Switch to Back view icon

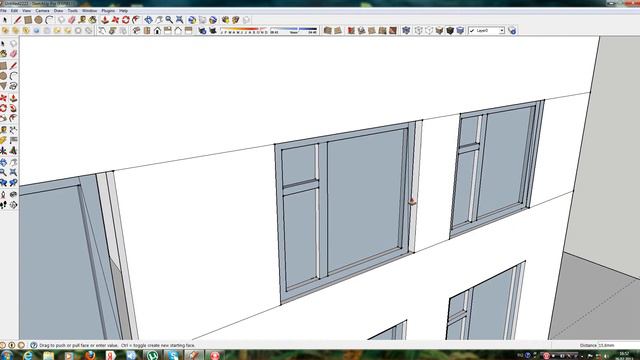[178, 31]
